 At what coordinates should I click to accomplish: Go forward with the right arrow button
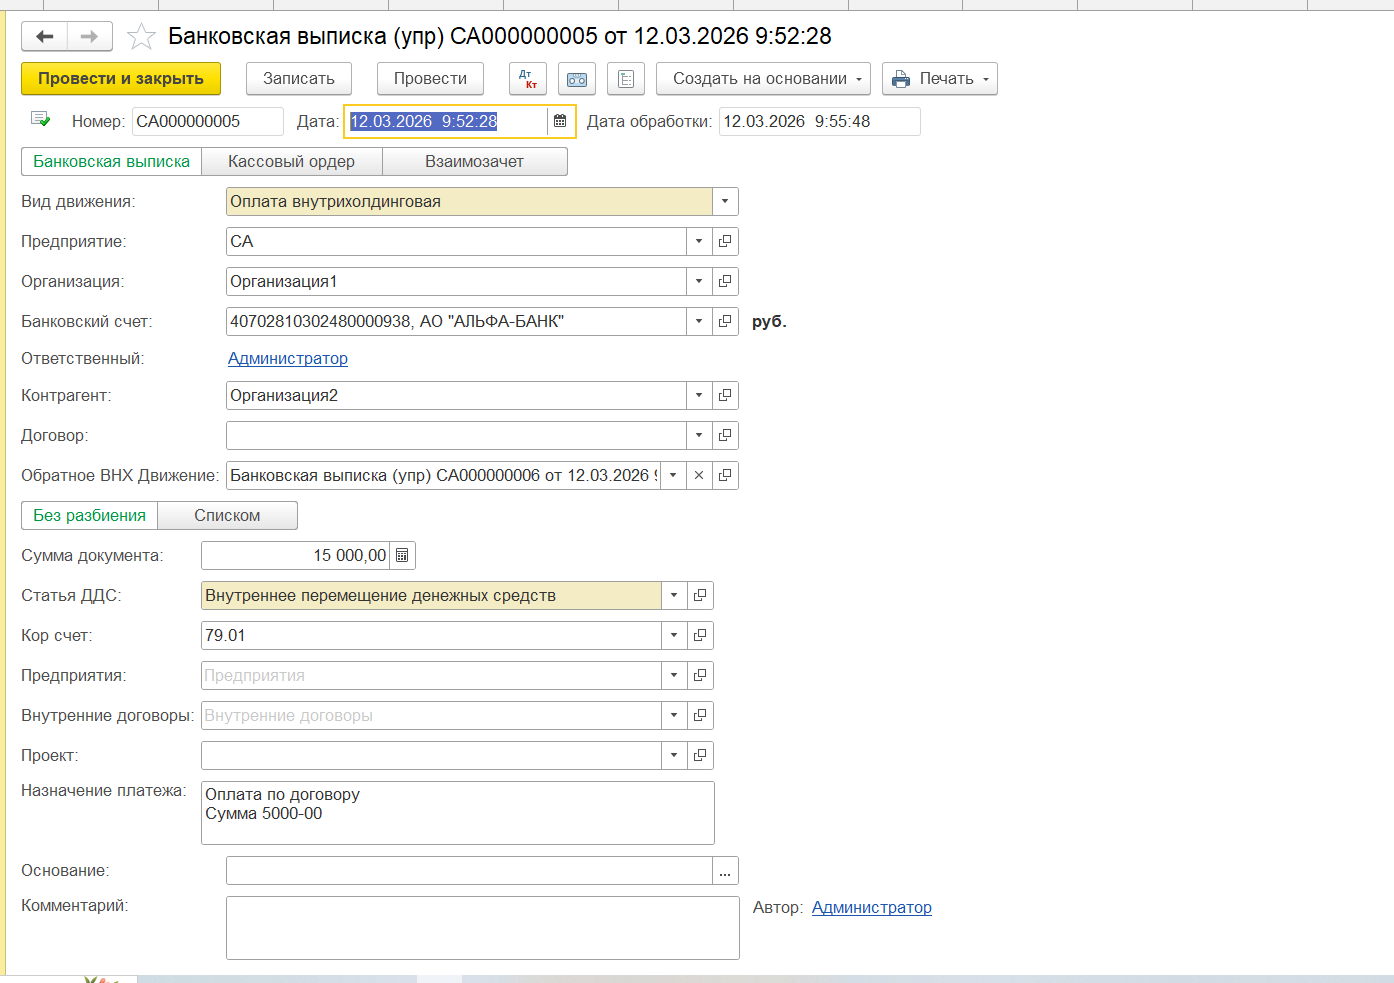tap(90, 37)
